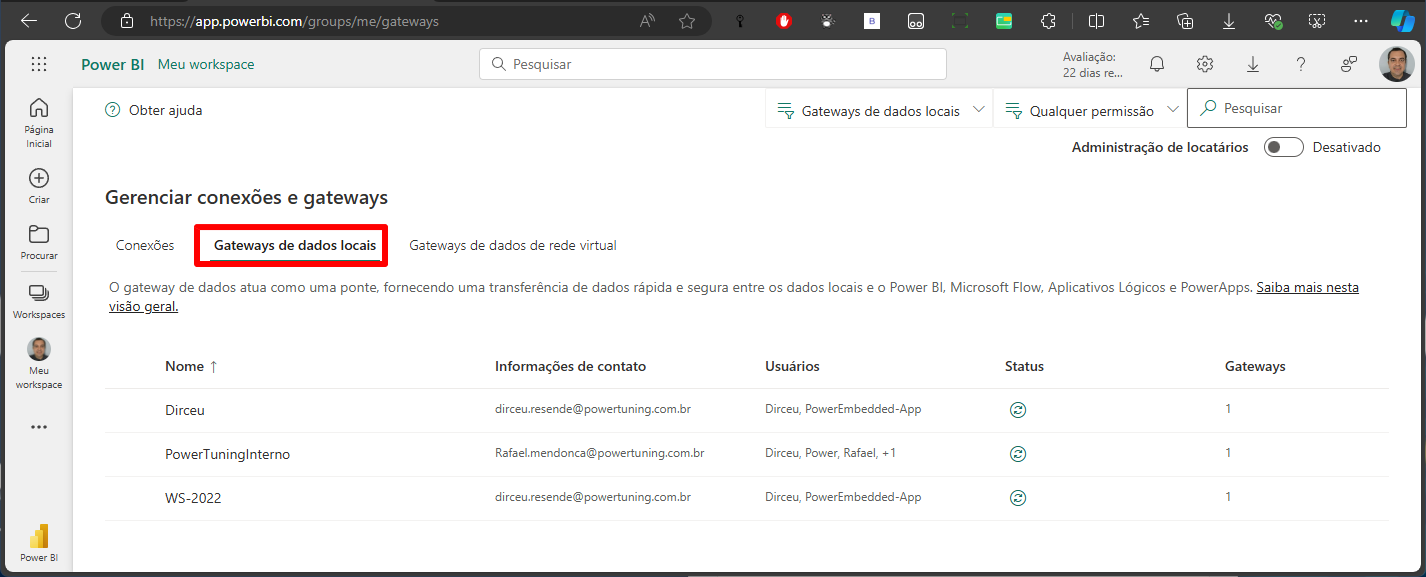Select the Dirceu gateway name
The height and width of the screenshot is (577, 1426).
click(x=185, y=410)
